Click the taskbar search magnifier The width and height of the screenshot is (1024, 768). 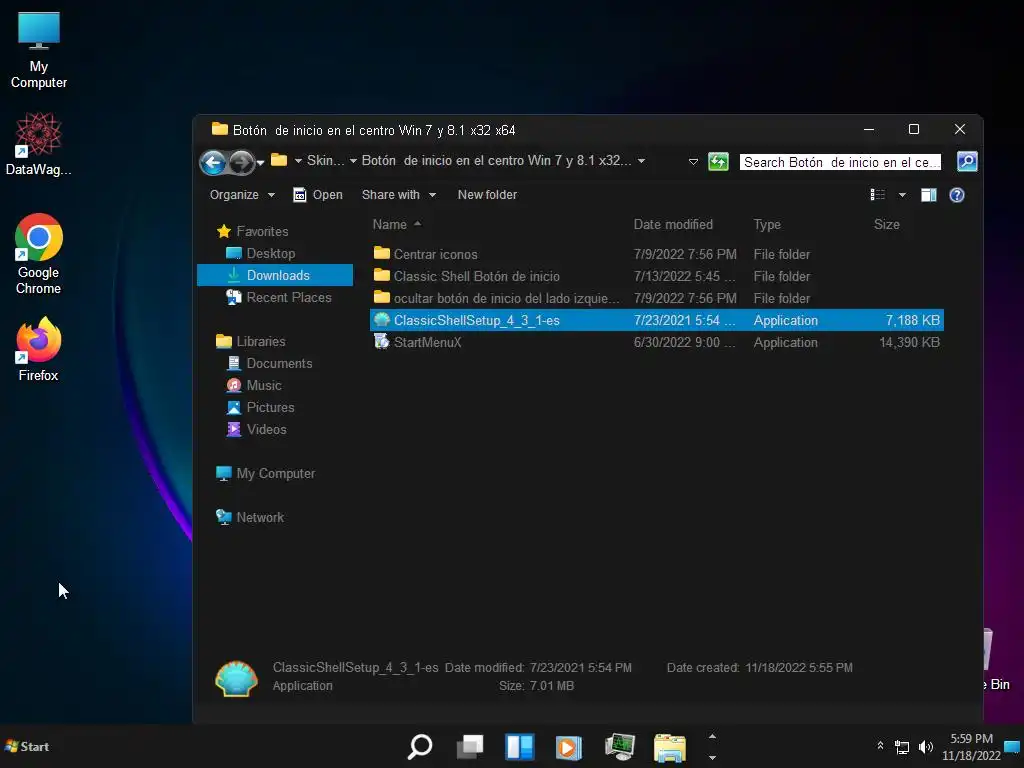point(419,746)
